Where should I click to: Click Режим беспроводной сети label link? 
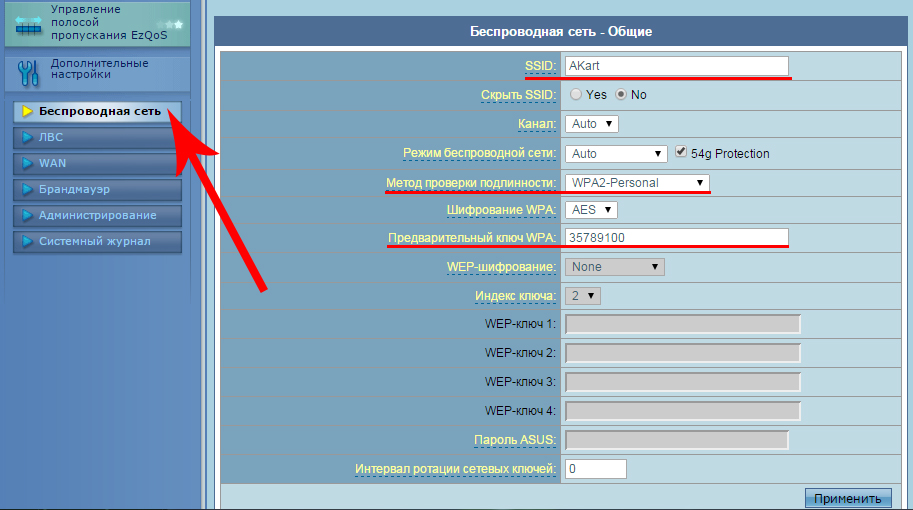click(x=480, y=154)
